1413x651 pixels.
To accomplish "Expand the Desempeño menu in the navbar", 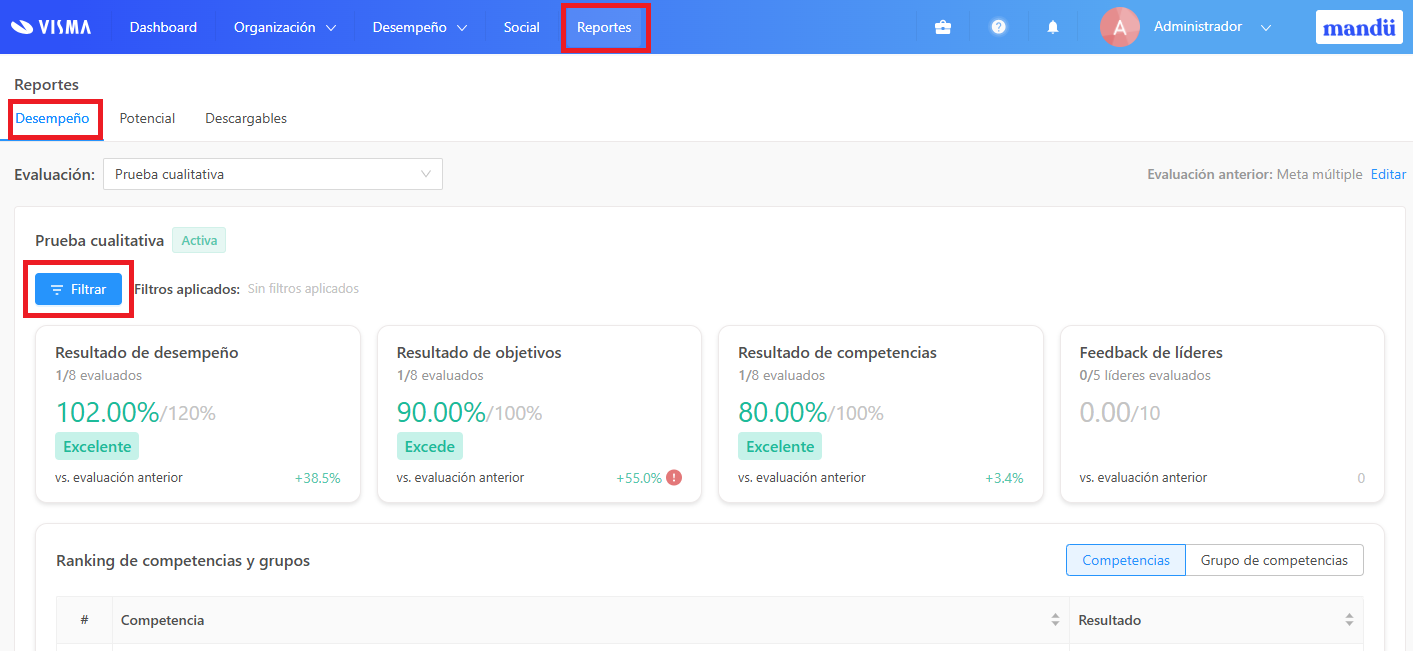I will [x=420, y=27].
